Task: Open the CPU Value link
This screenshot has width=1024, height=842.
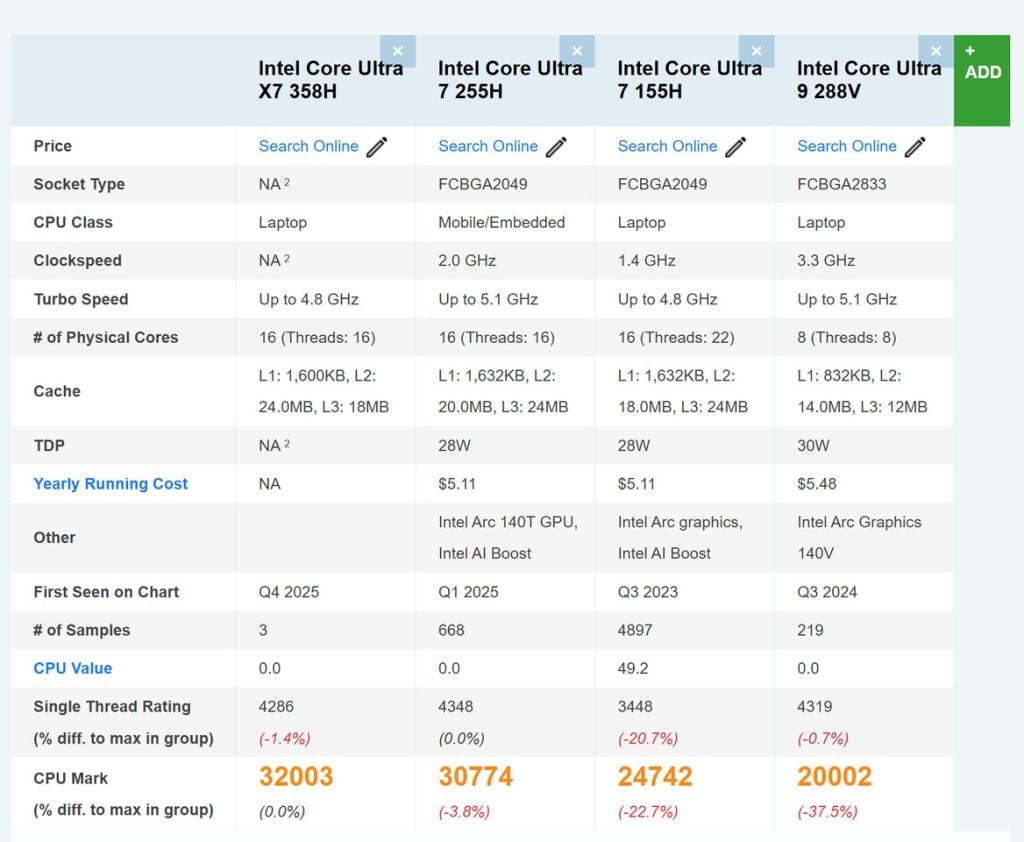Action: click(73, 668)
